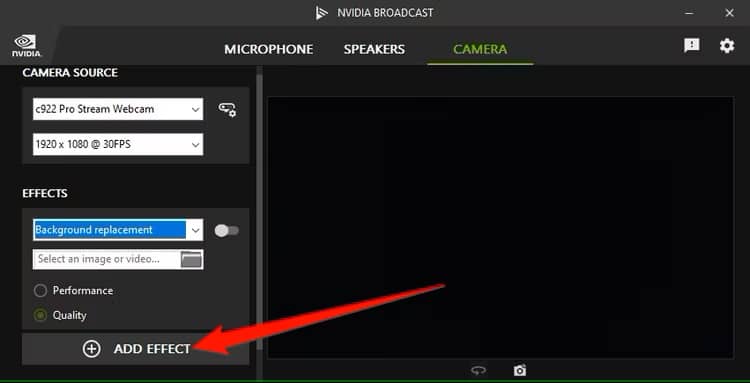Click the ADD EFFECT button
The image size is (750, 383).
[135, 349]
